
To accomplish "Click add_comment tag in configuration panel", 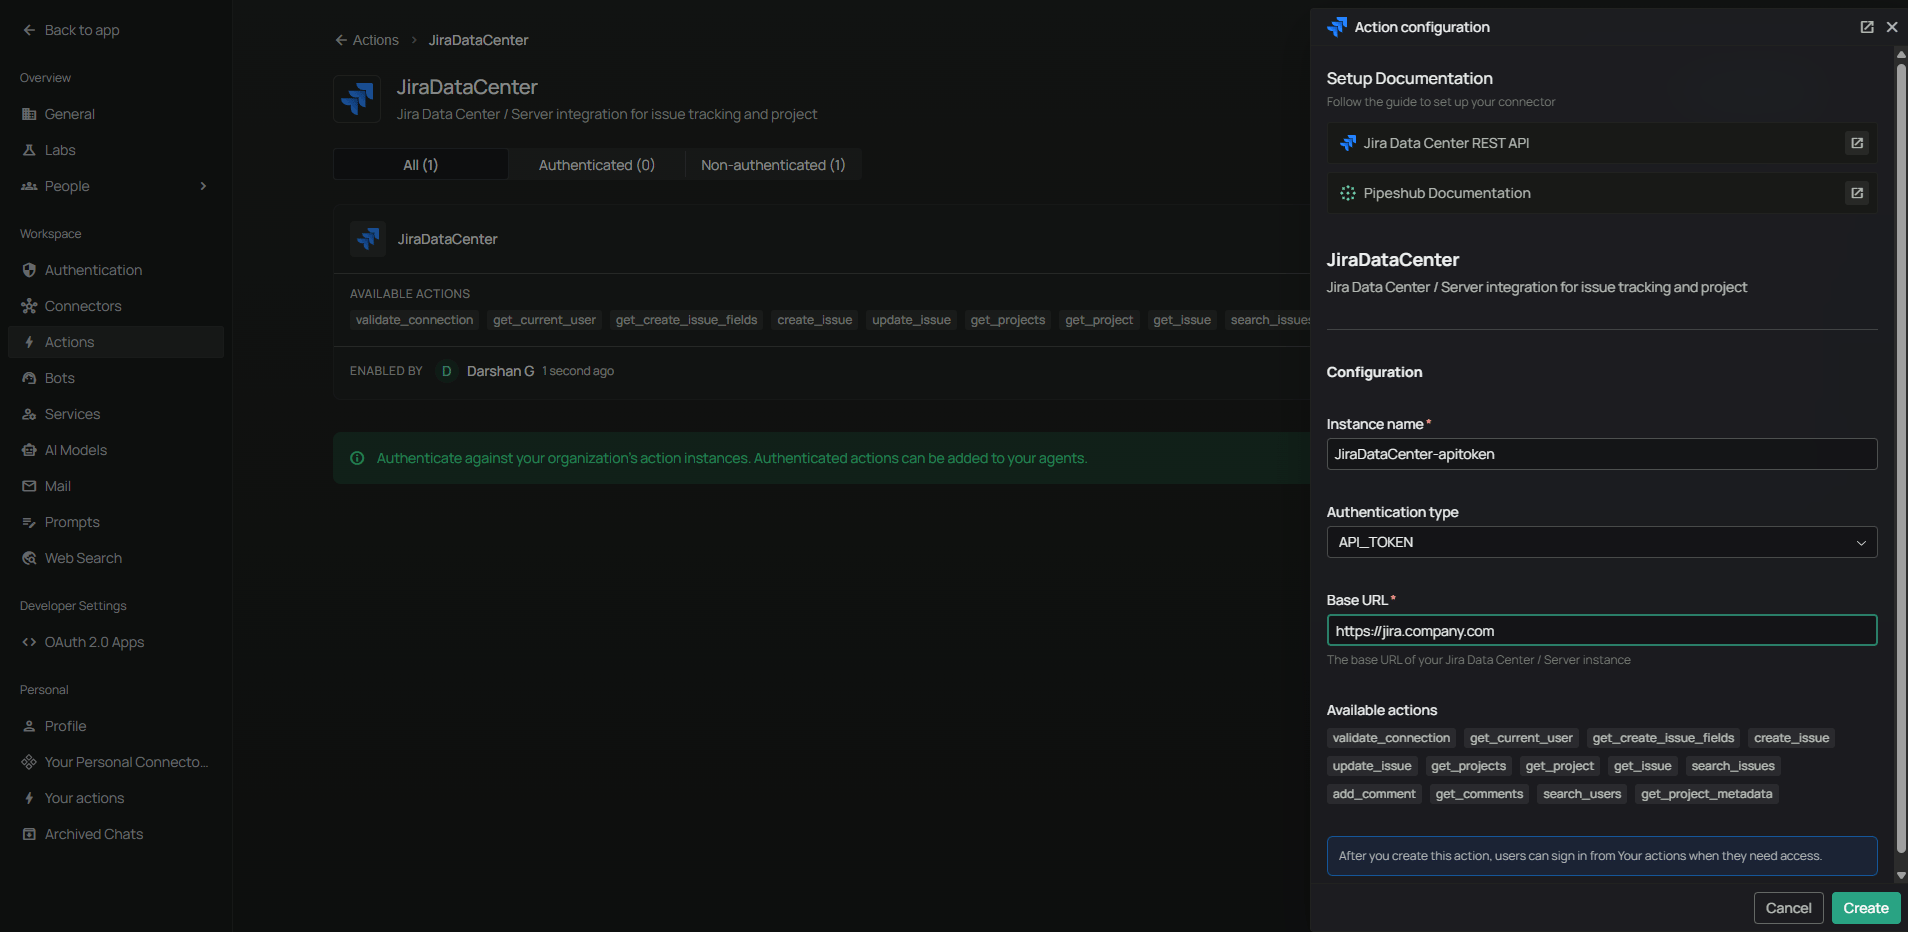I will 1374,794.
